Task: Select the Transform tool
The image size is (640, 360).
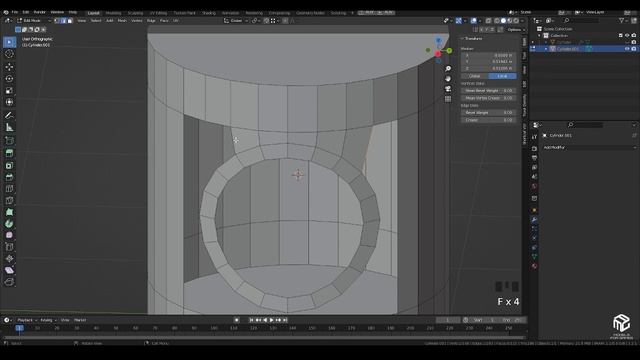Action: [9, 102]
